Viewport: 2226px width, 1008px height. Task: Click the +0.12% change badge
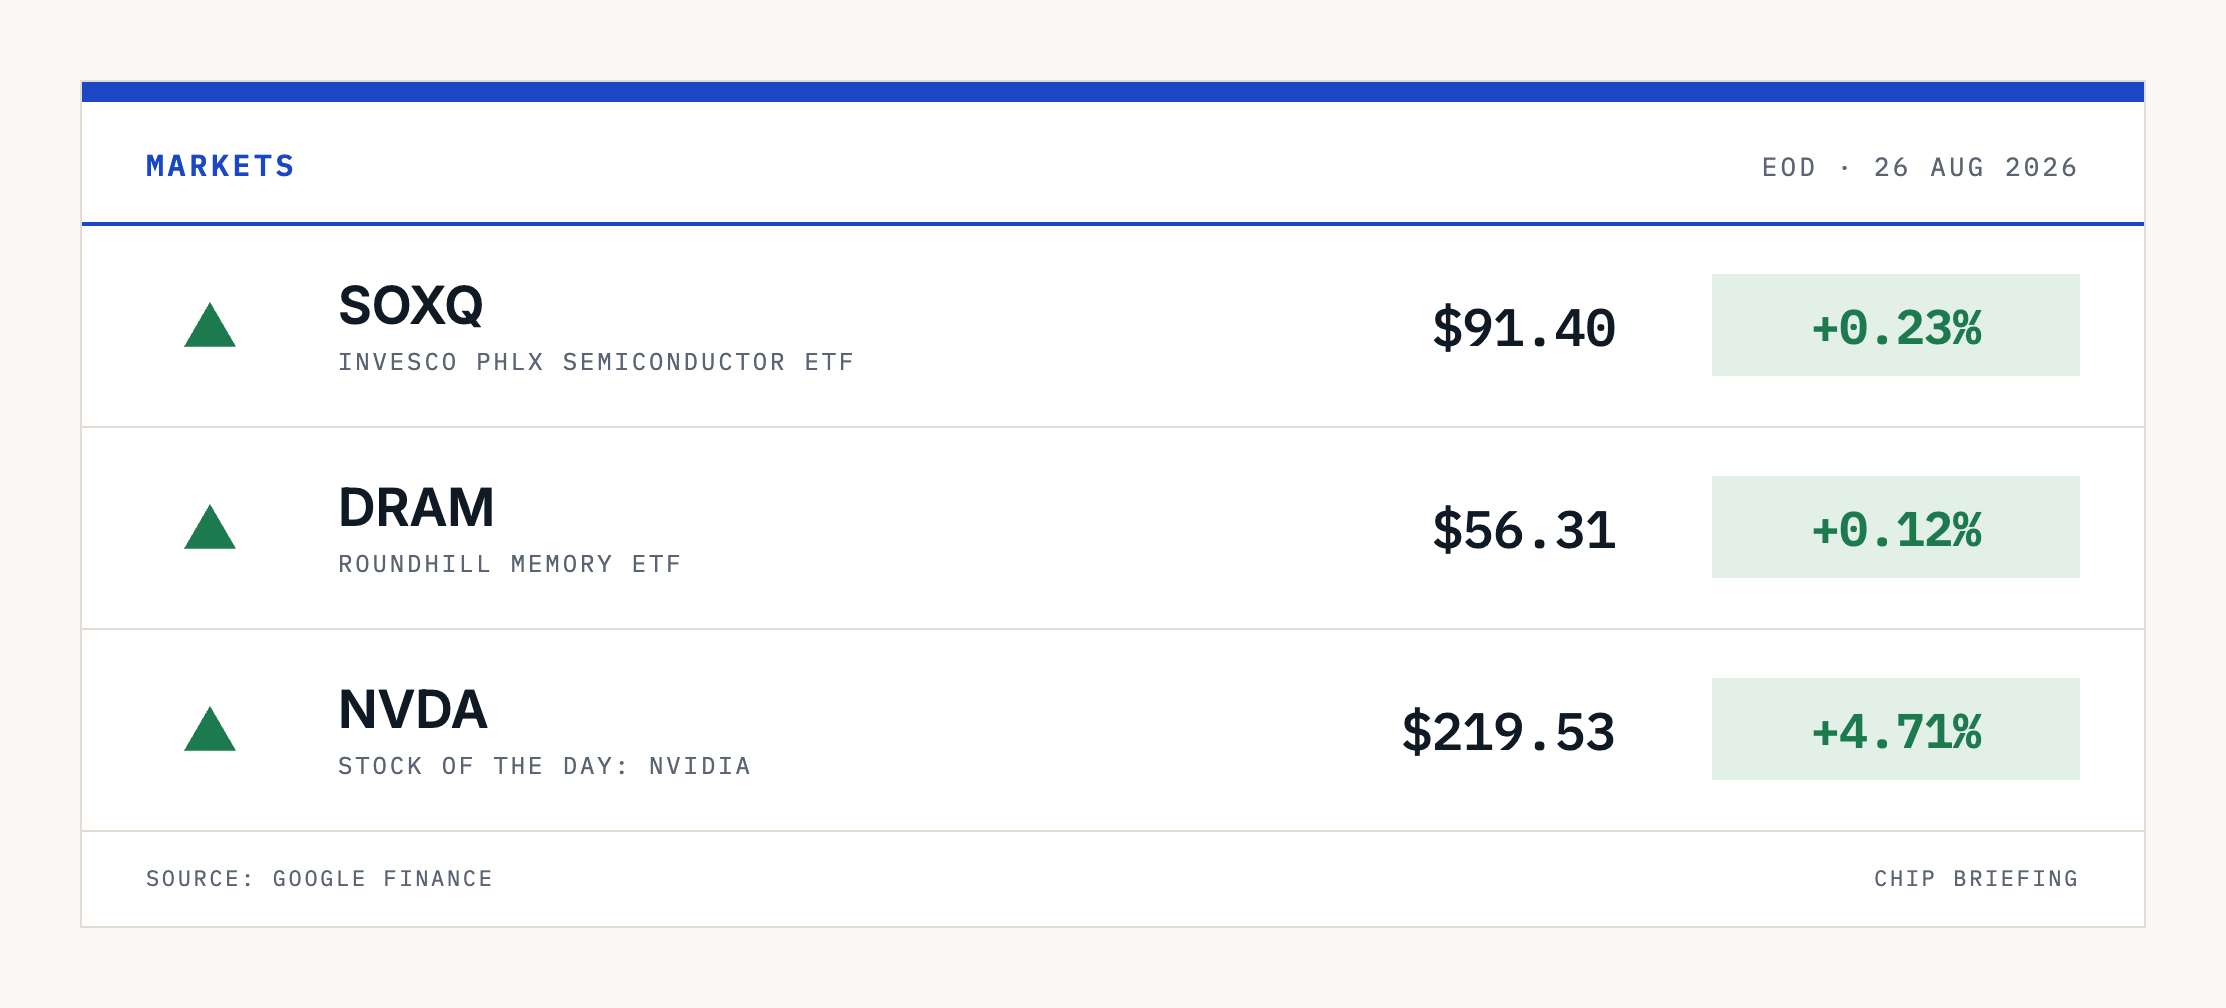[x=1896, y=527]
